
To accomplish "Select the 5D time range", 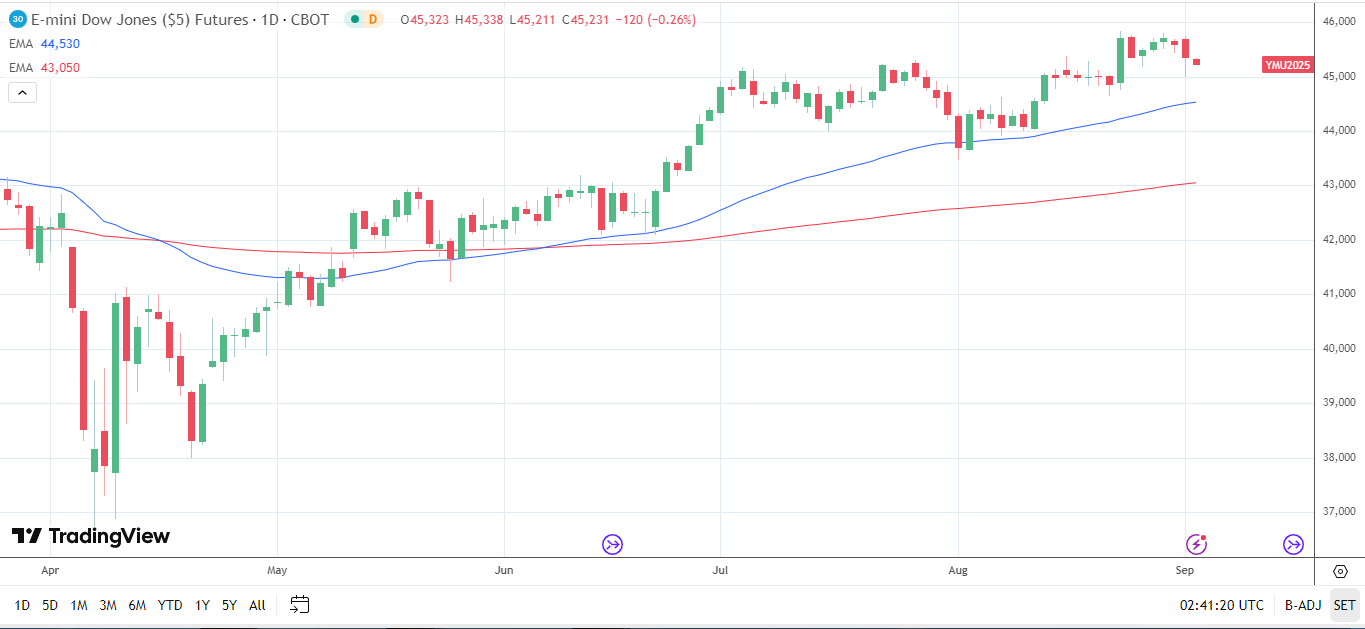I will [x=50, y=605].
